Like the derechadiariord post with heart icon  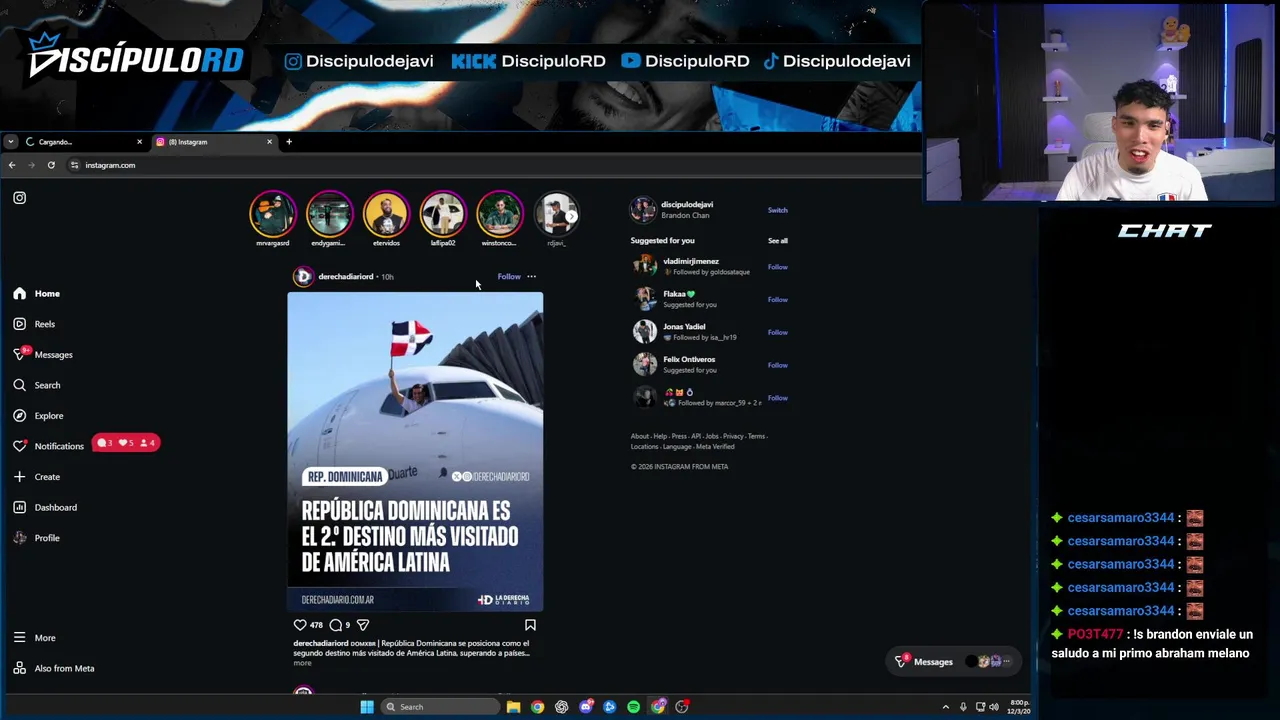[x=300, y=625]
